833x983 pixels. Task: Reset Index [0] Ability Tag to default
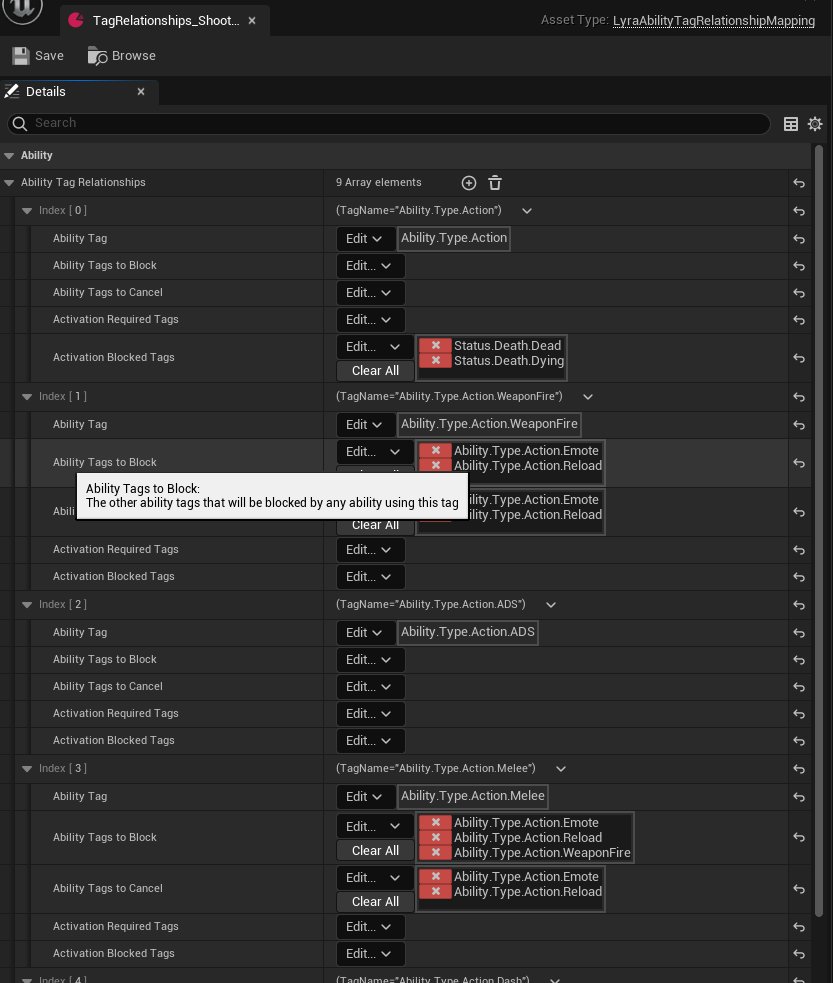pos(799,239)
